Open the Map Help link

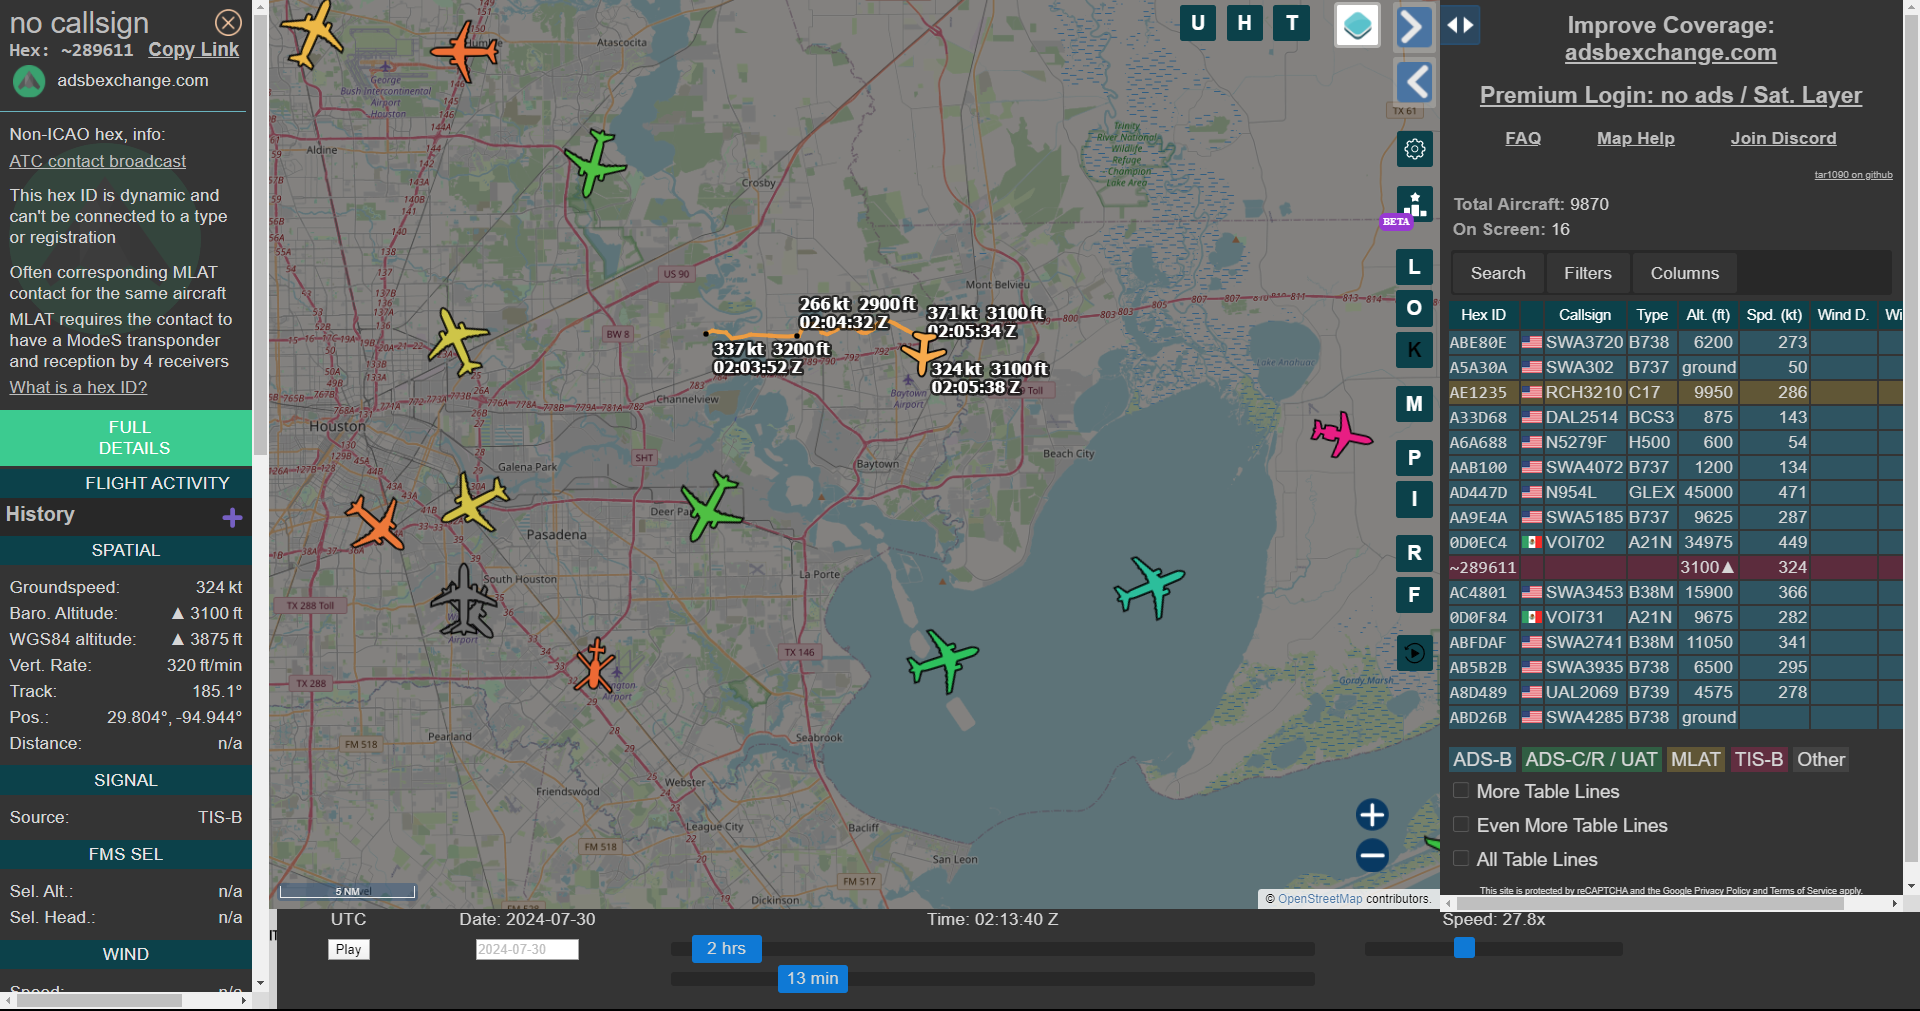click(x=1636, y=138)
